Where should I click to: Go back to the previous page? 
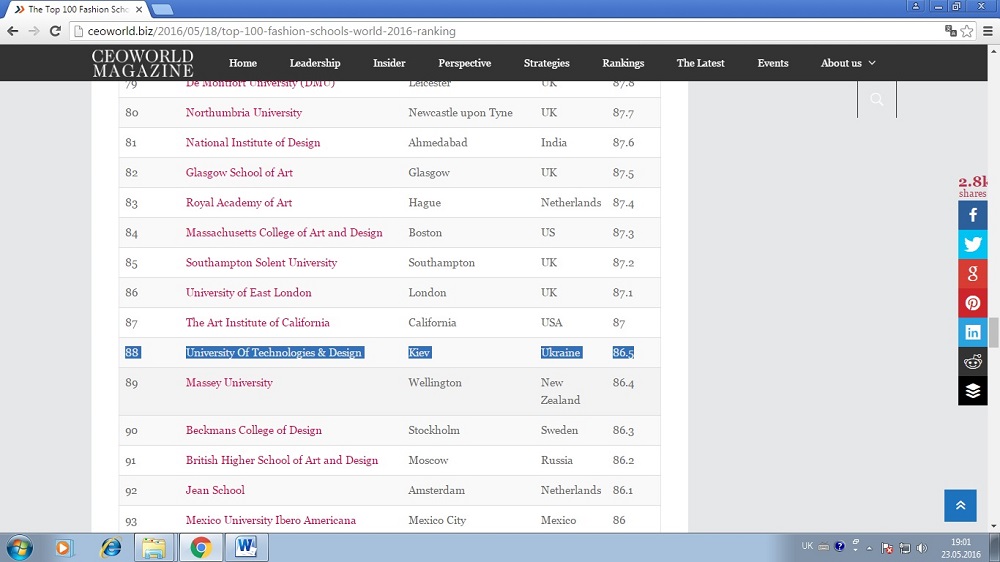point(13,31)
